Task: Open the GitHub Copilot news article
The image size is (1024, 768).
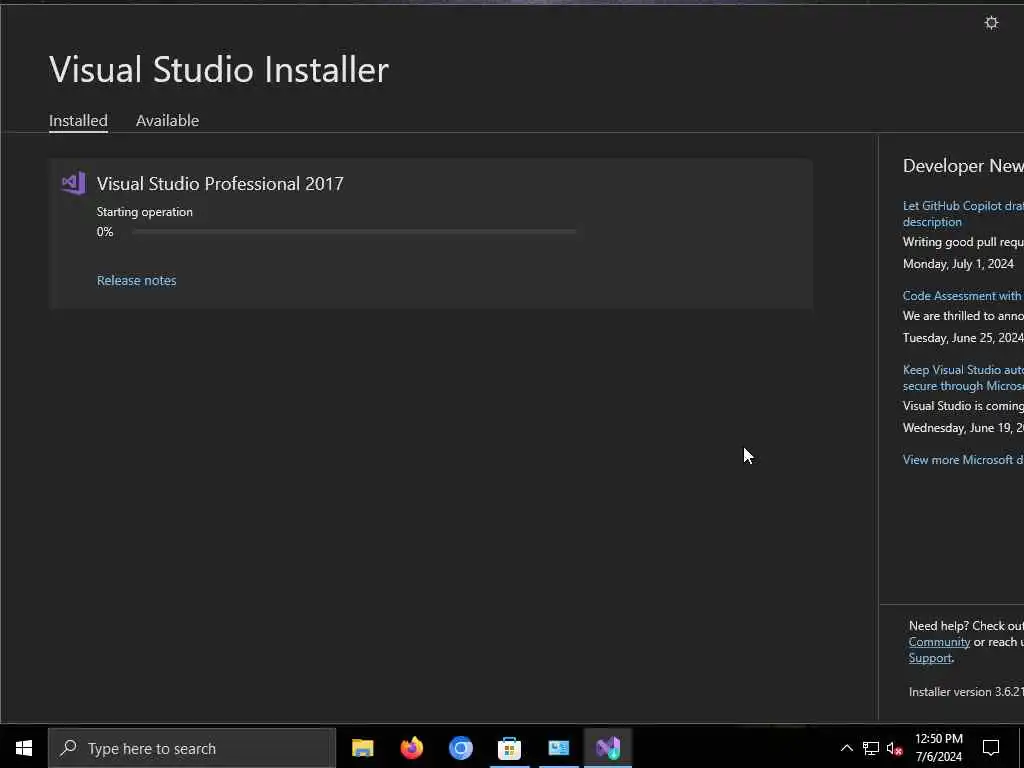Action: (x=963, y=214)
